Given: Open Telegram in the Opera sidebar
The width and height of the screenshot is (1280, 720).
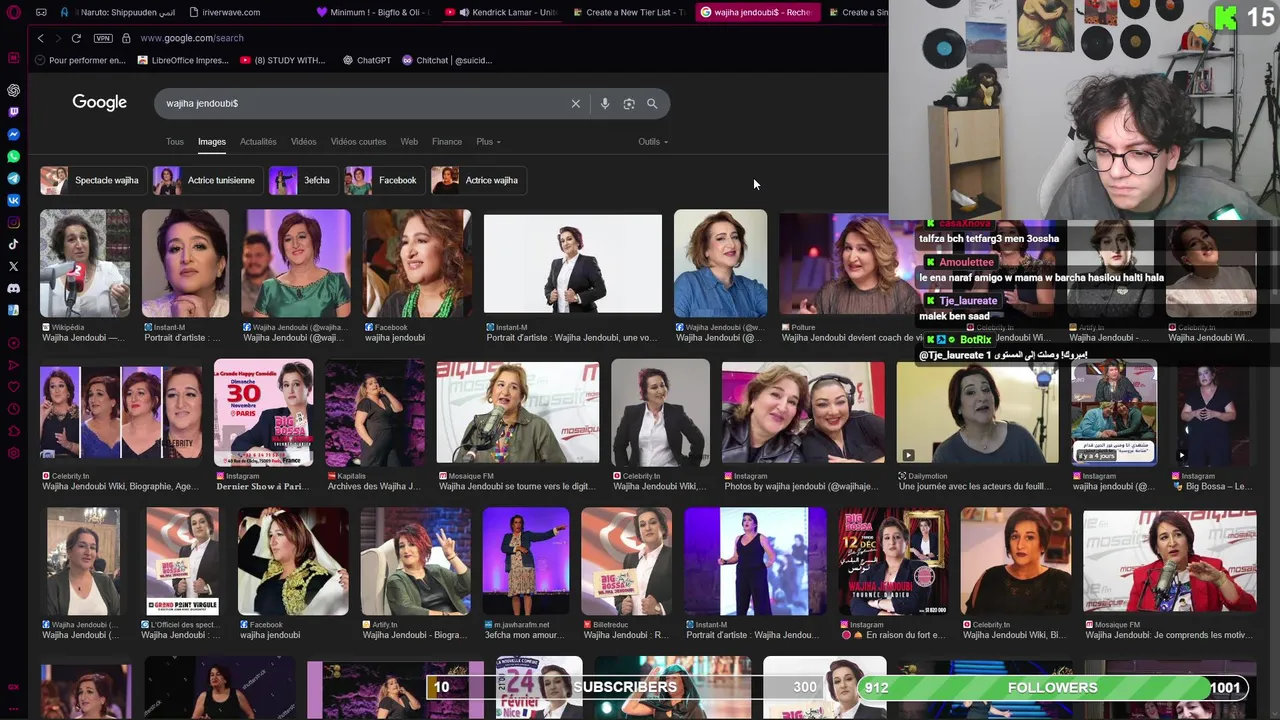Looking at the screenshot, I should (x=13, y=178).
